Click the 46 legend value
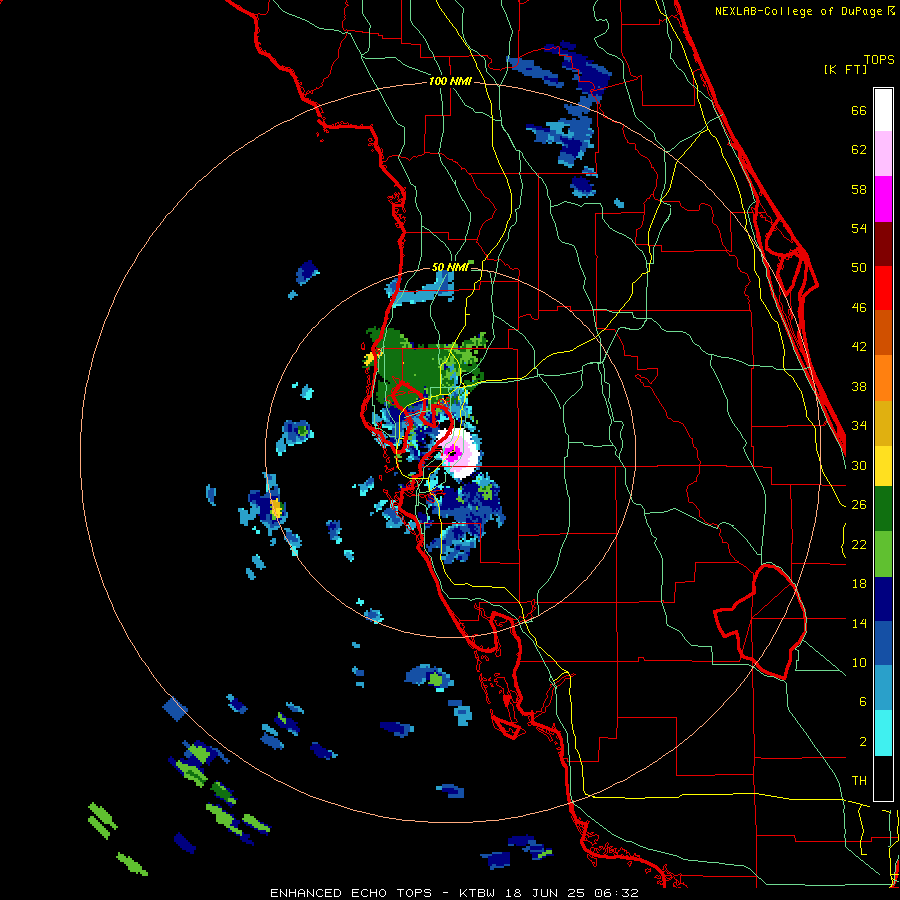The height and width of the screenshot is (900, 900). 859,308
